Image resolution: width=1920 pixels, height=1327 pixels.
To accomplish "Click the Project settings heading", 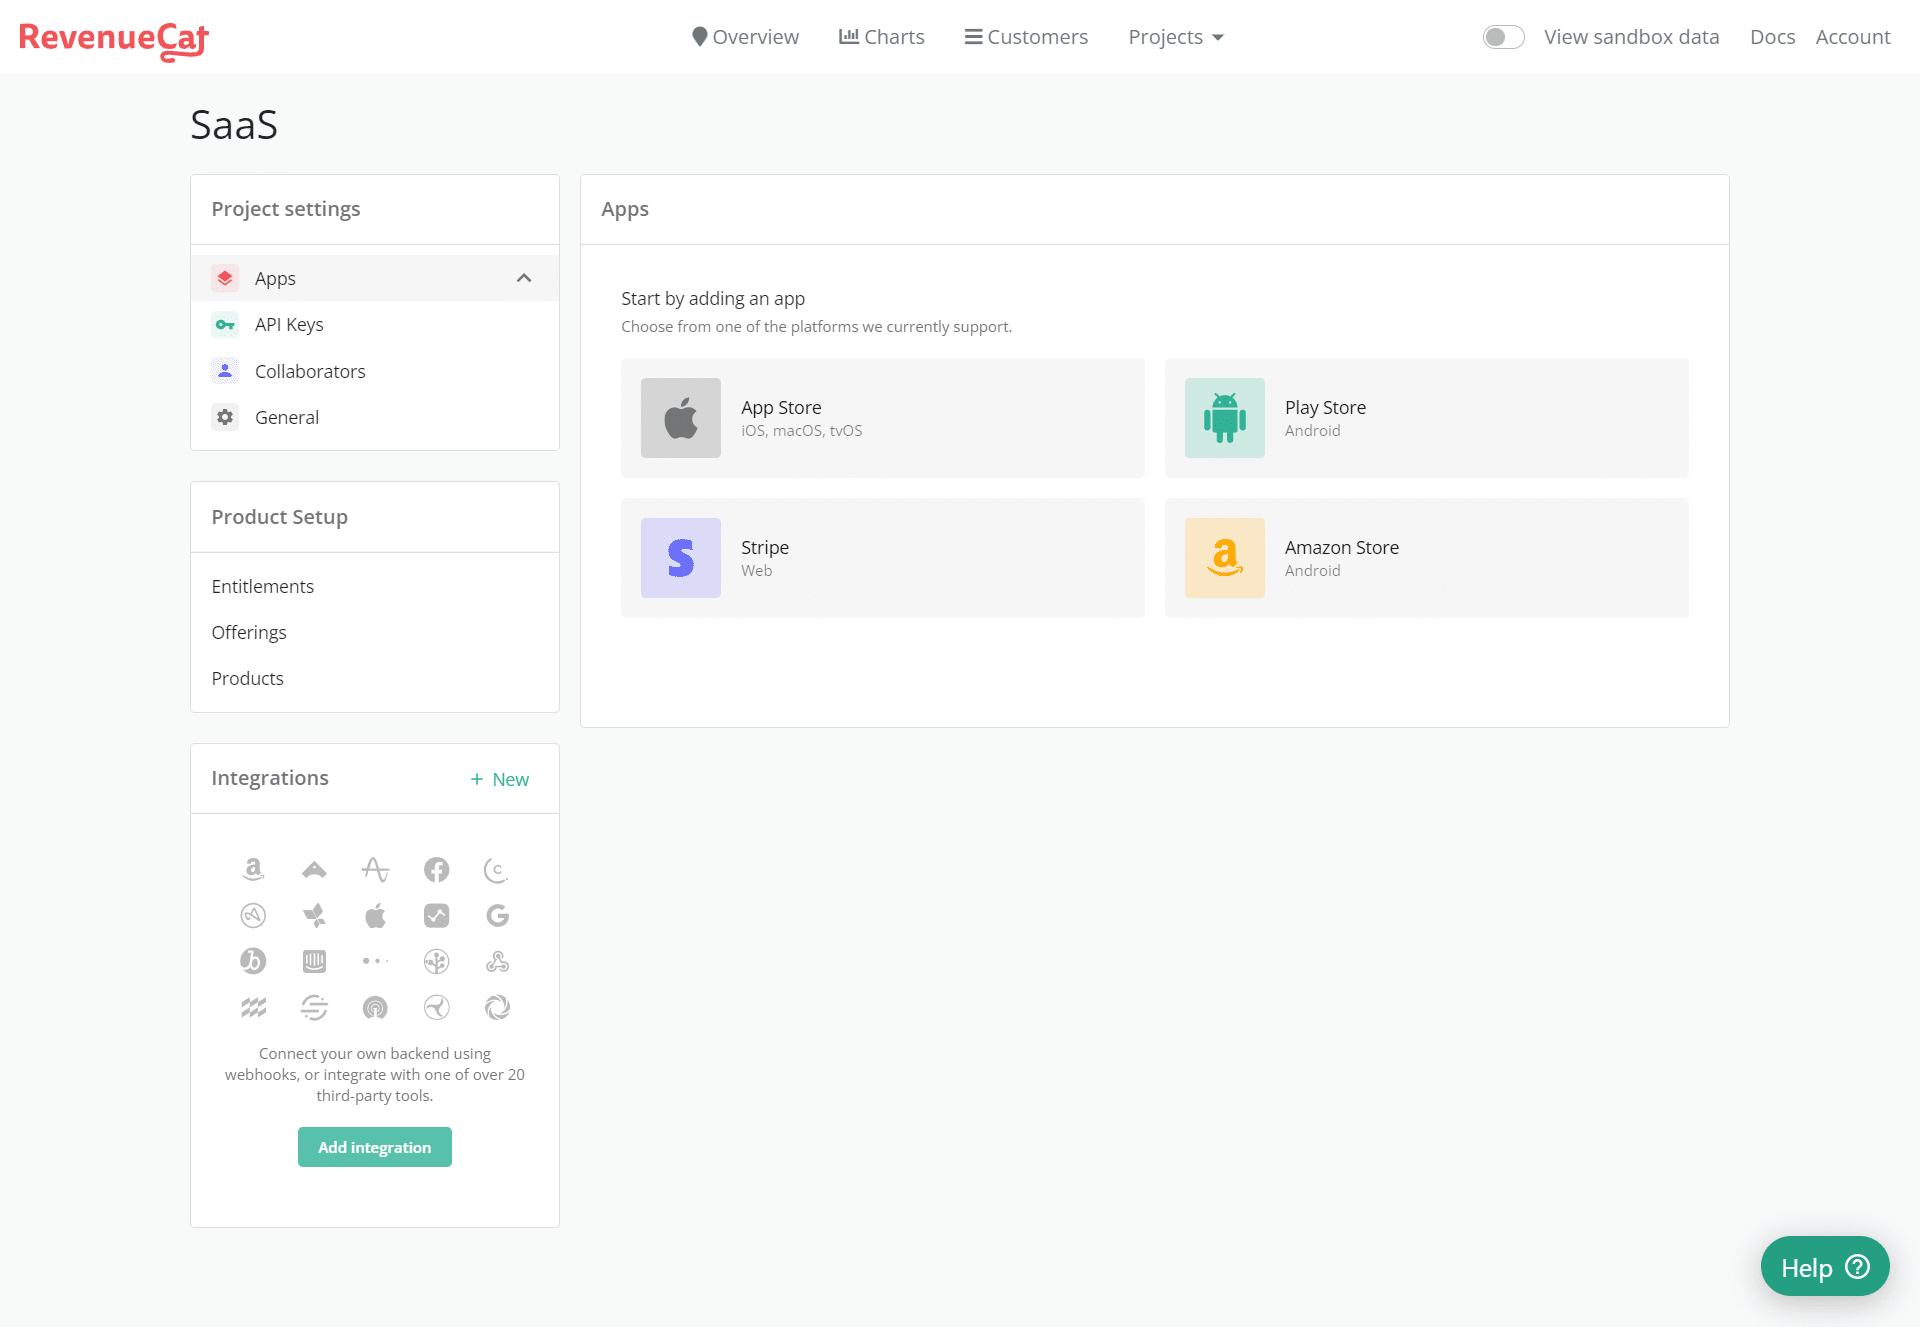I will (x=286, y=209).
